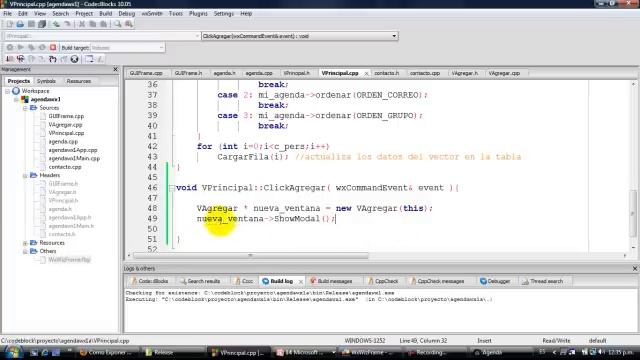Click the Redo toolbar icon
Viewport: 640px width, 360px height.
[x=67, y=24]
